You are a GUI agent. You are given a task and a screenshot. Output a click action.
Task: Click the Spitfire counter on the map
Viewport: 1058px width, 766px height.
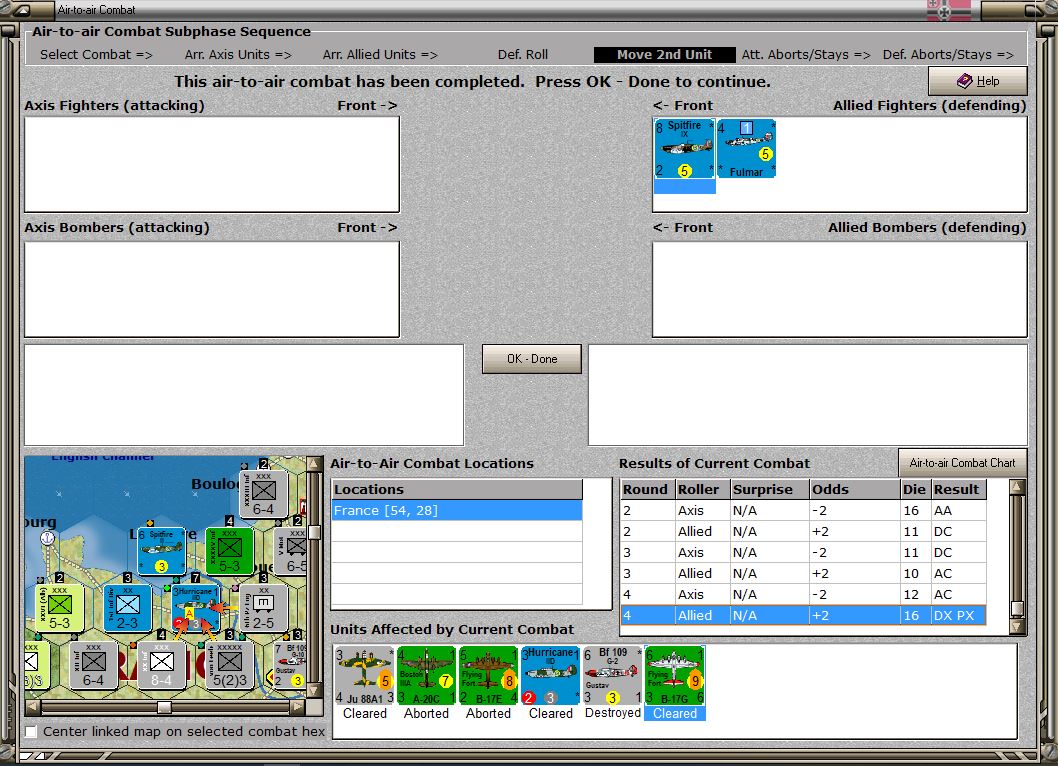[x=161, y=551]
